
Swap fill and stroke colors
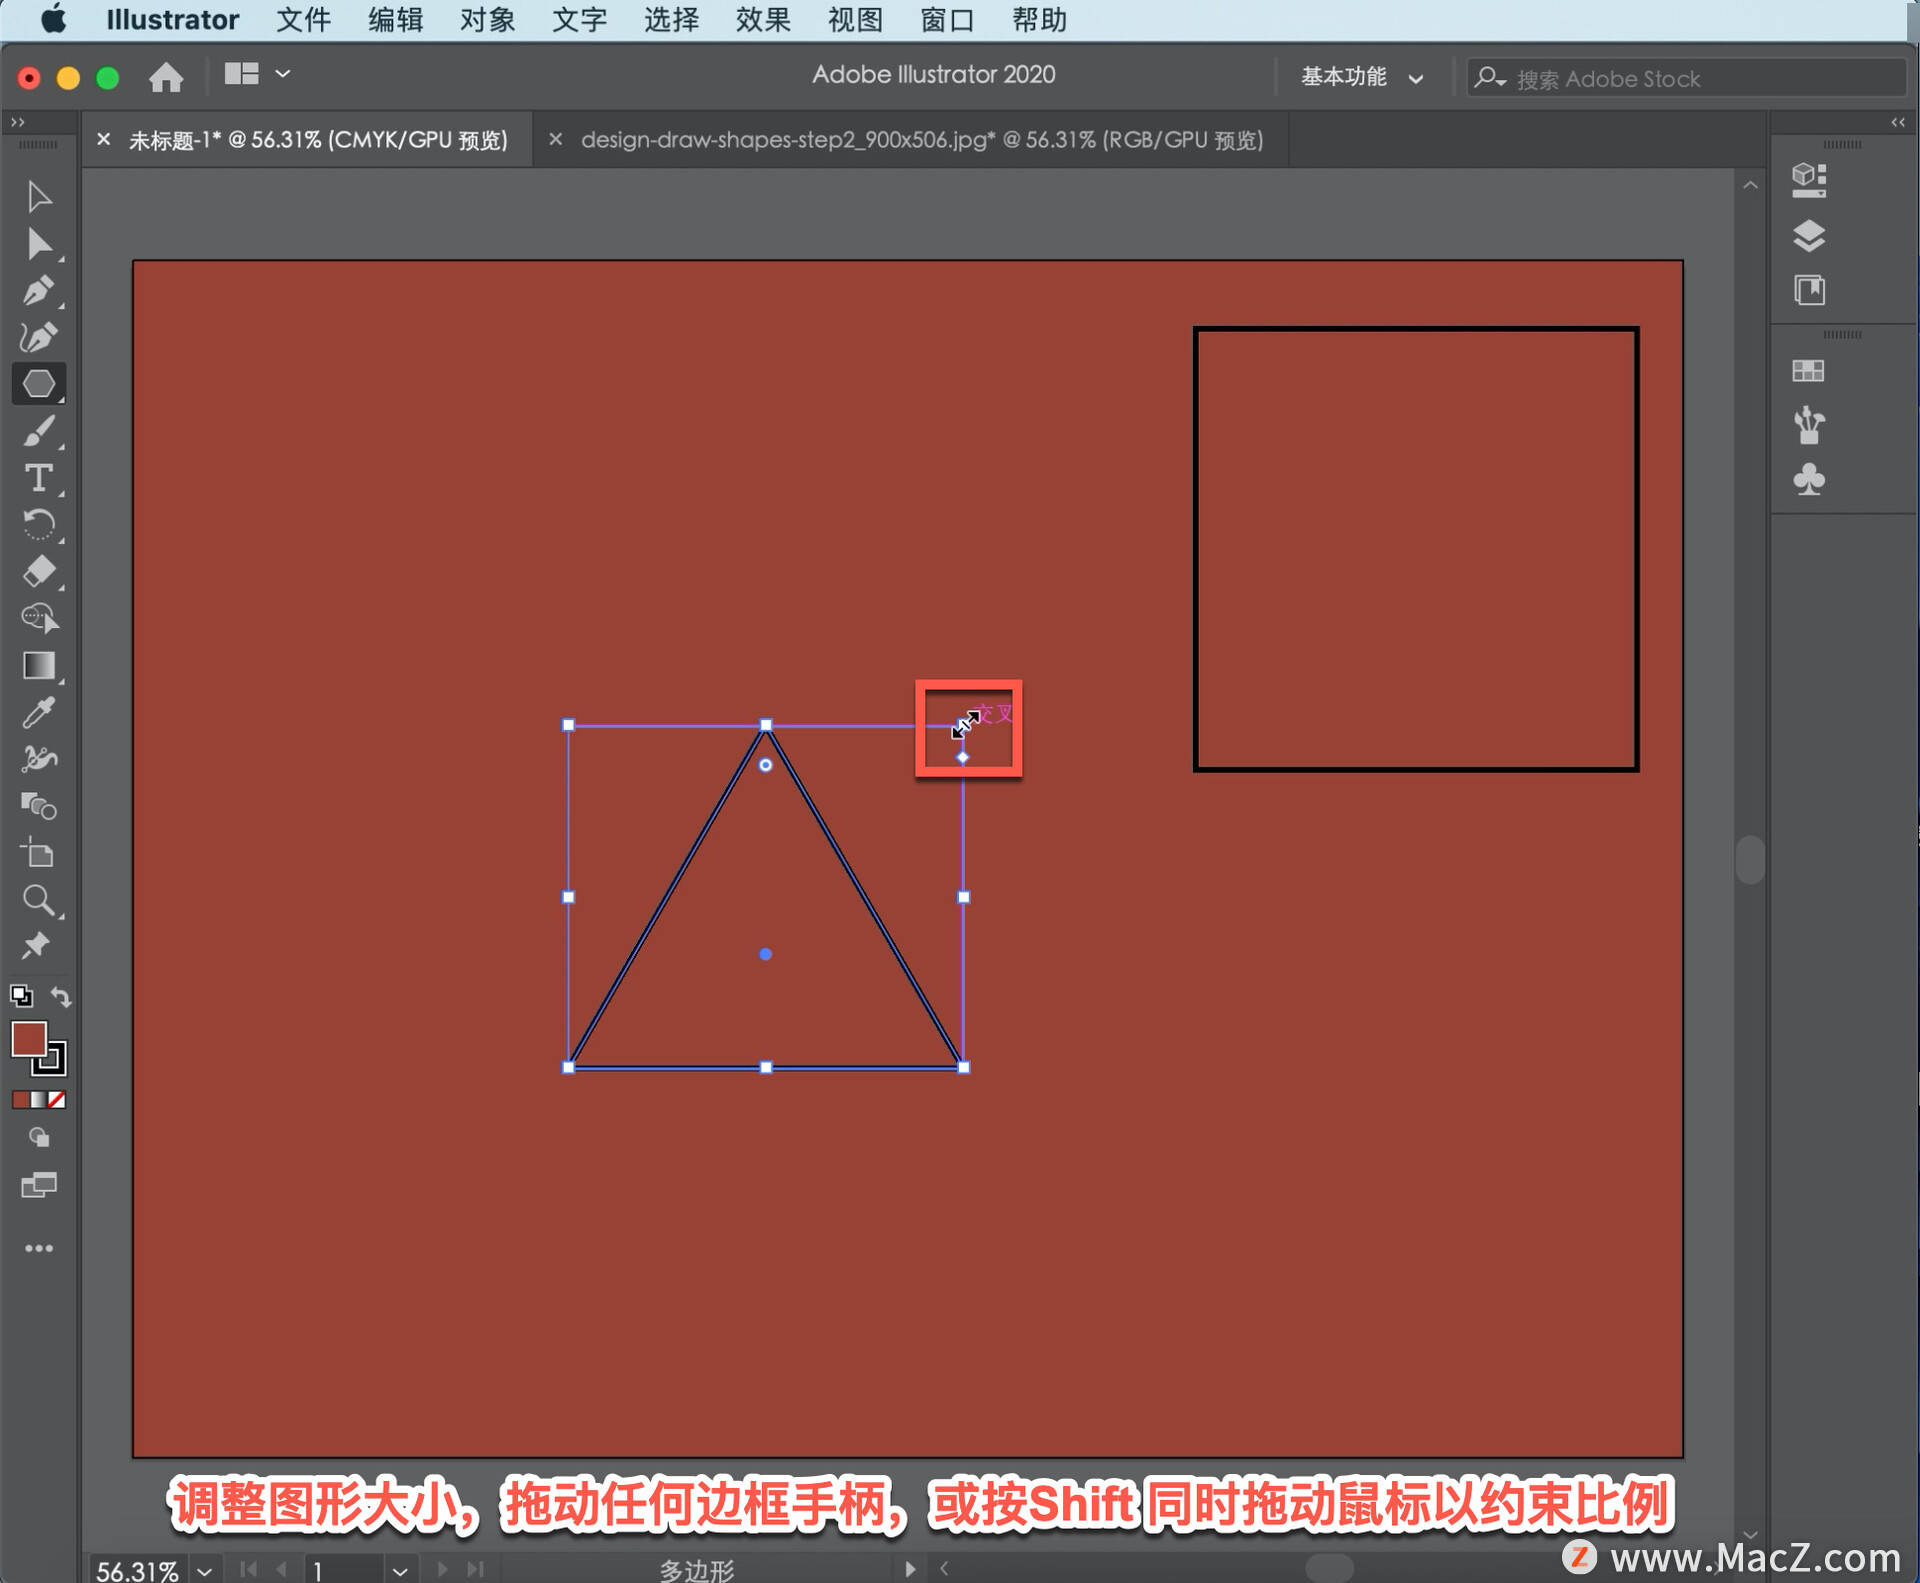(61, 997)
